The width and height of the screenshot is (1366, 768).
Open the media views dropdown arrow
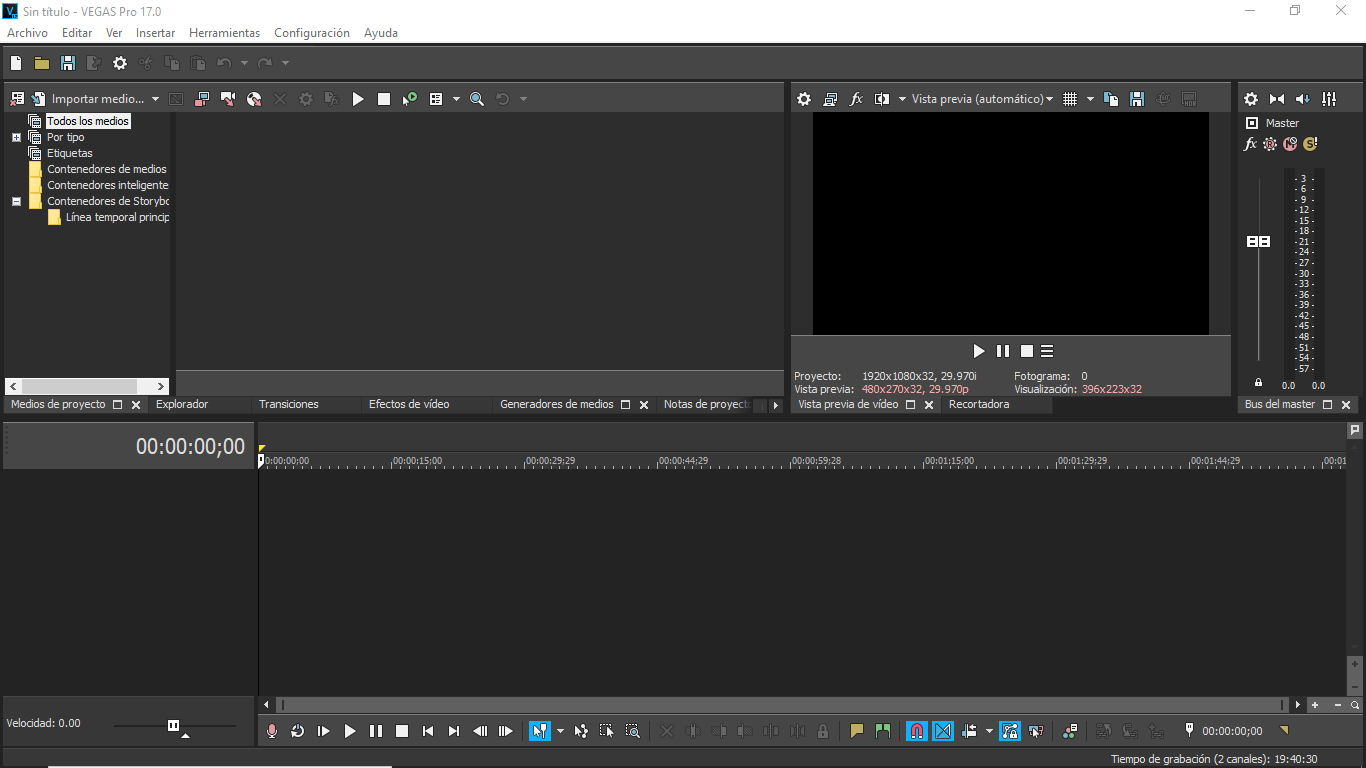tap(456, 99)
